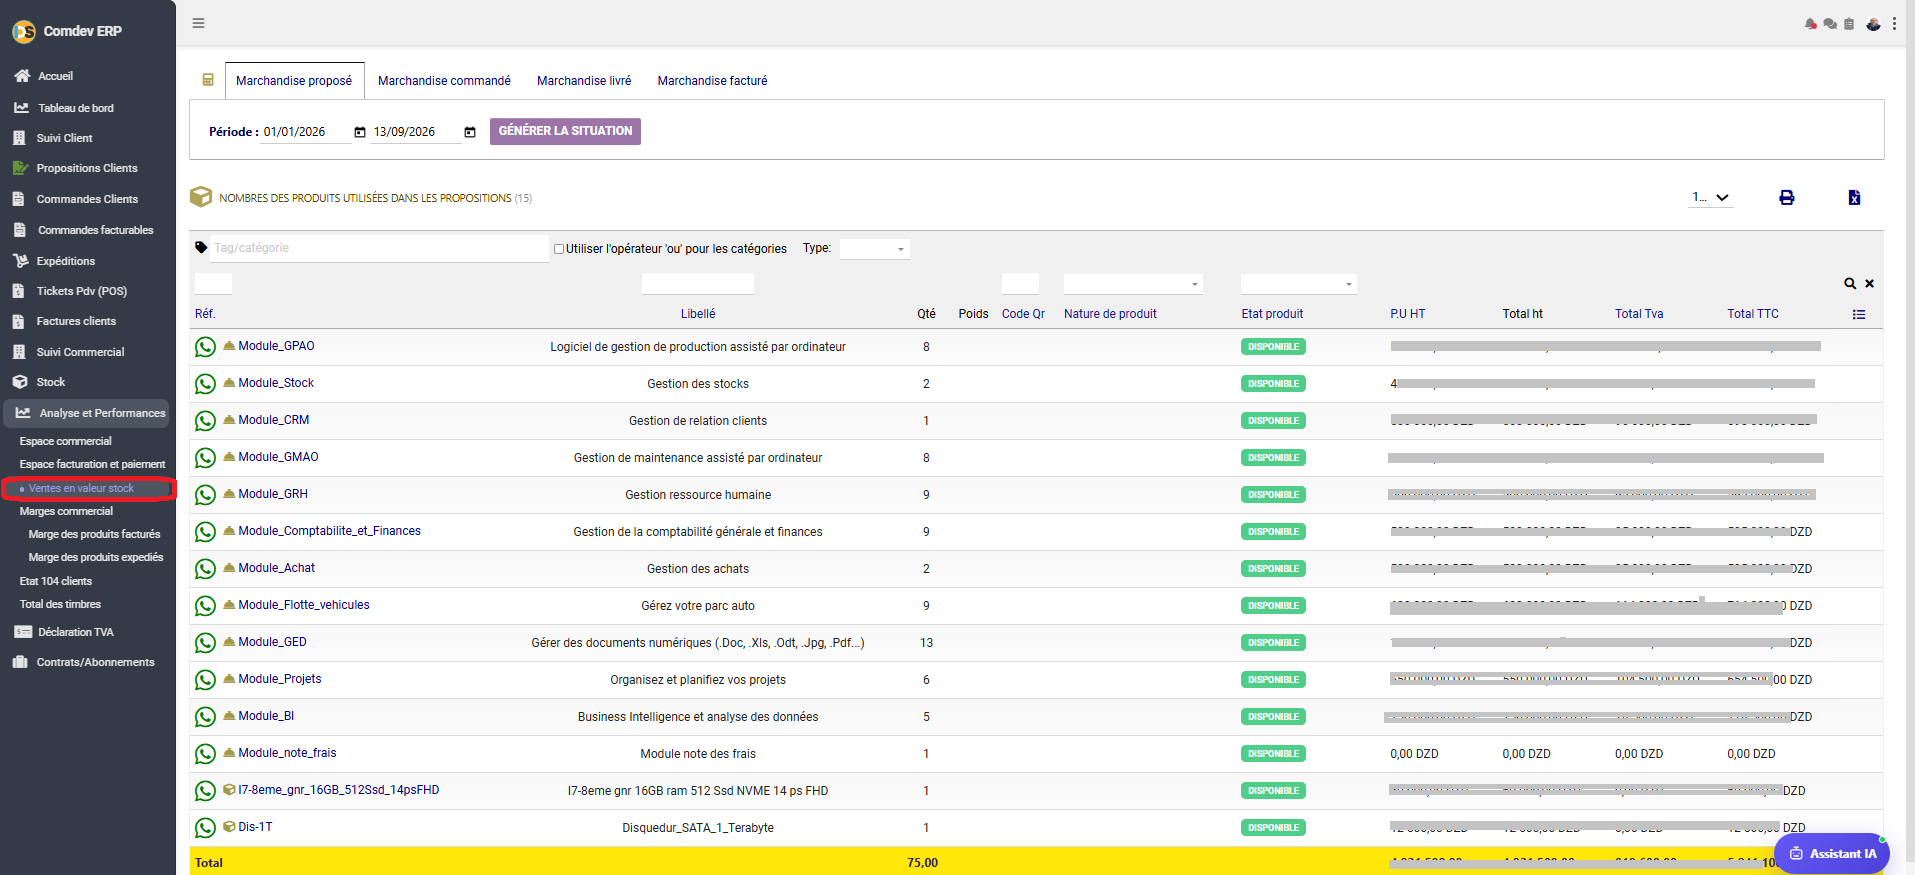Click WhatsApp icon for Module_note_frais

[x=205, y=754]
